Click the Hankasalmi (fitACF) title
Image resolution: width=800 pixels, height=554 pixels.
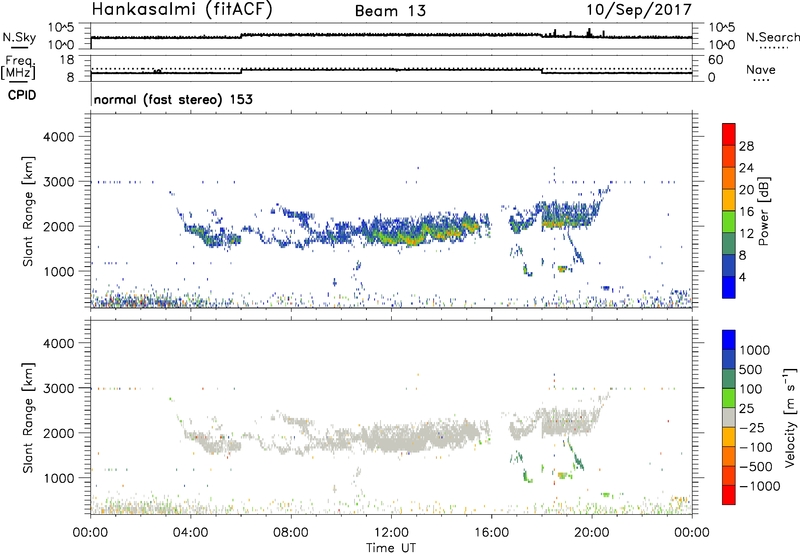(182, 10)
